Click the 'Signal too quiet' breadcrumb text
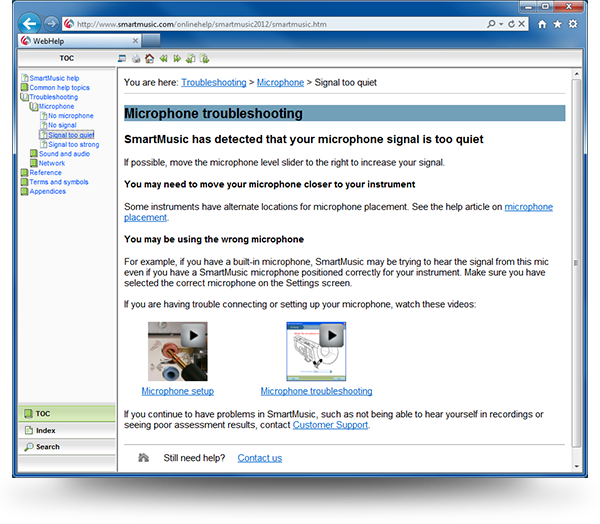 click(x=346, y=82)
